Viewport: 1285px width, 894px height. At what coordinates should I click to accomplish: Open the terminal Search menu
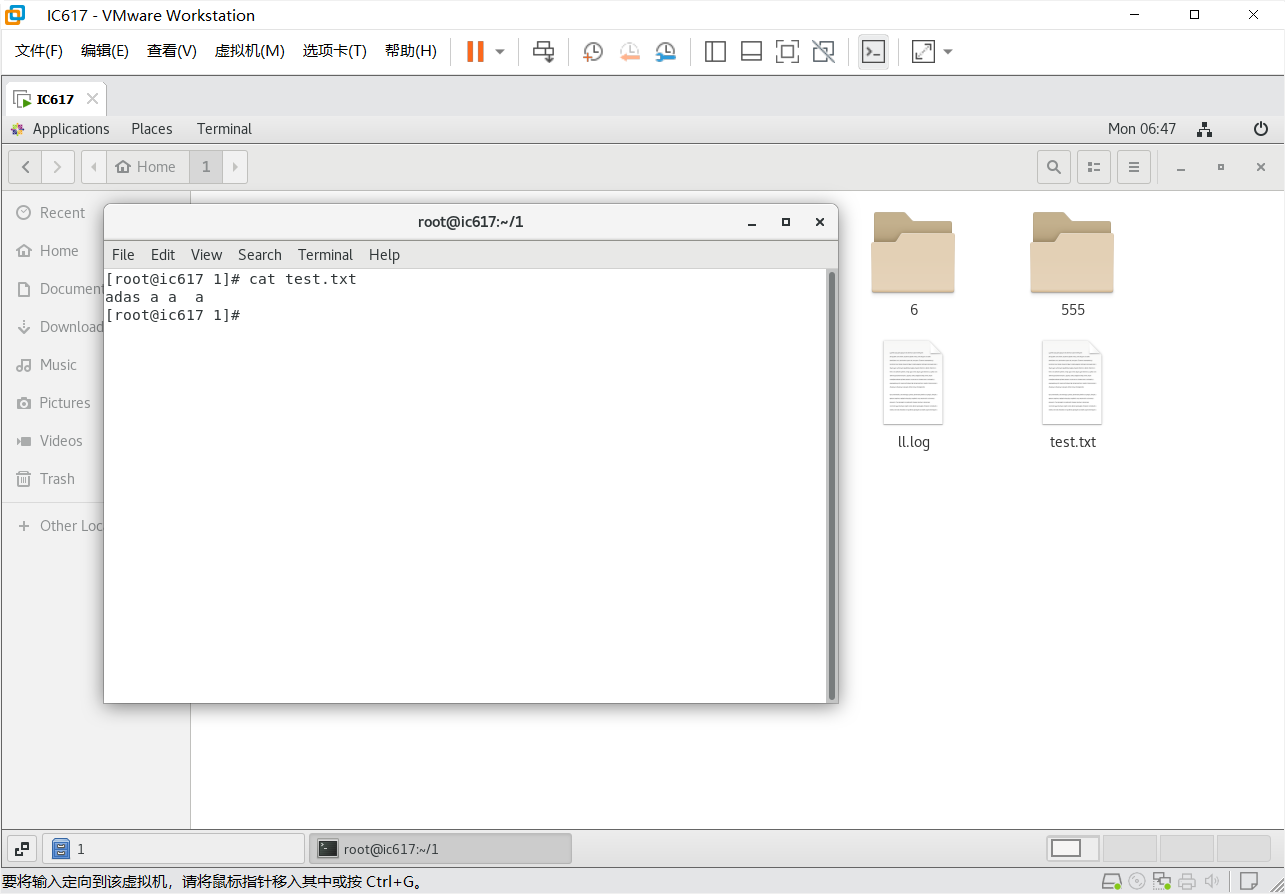point(260,255)
